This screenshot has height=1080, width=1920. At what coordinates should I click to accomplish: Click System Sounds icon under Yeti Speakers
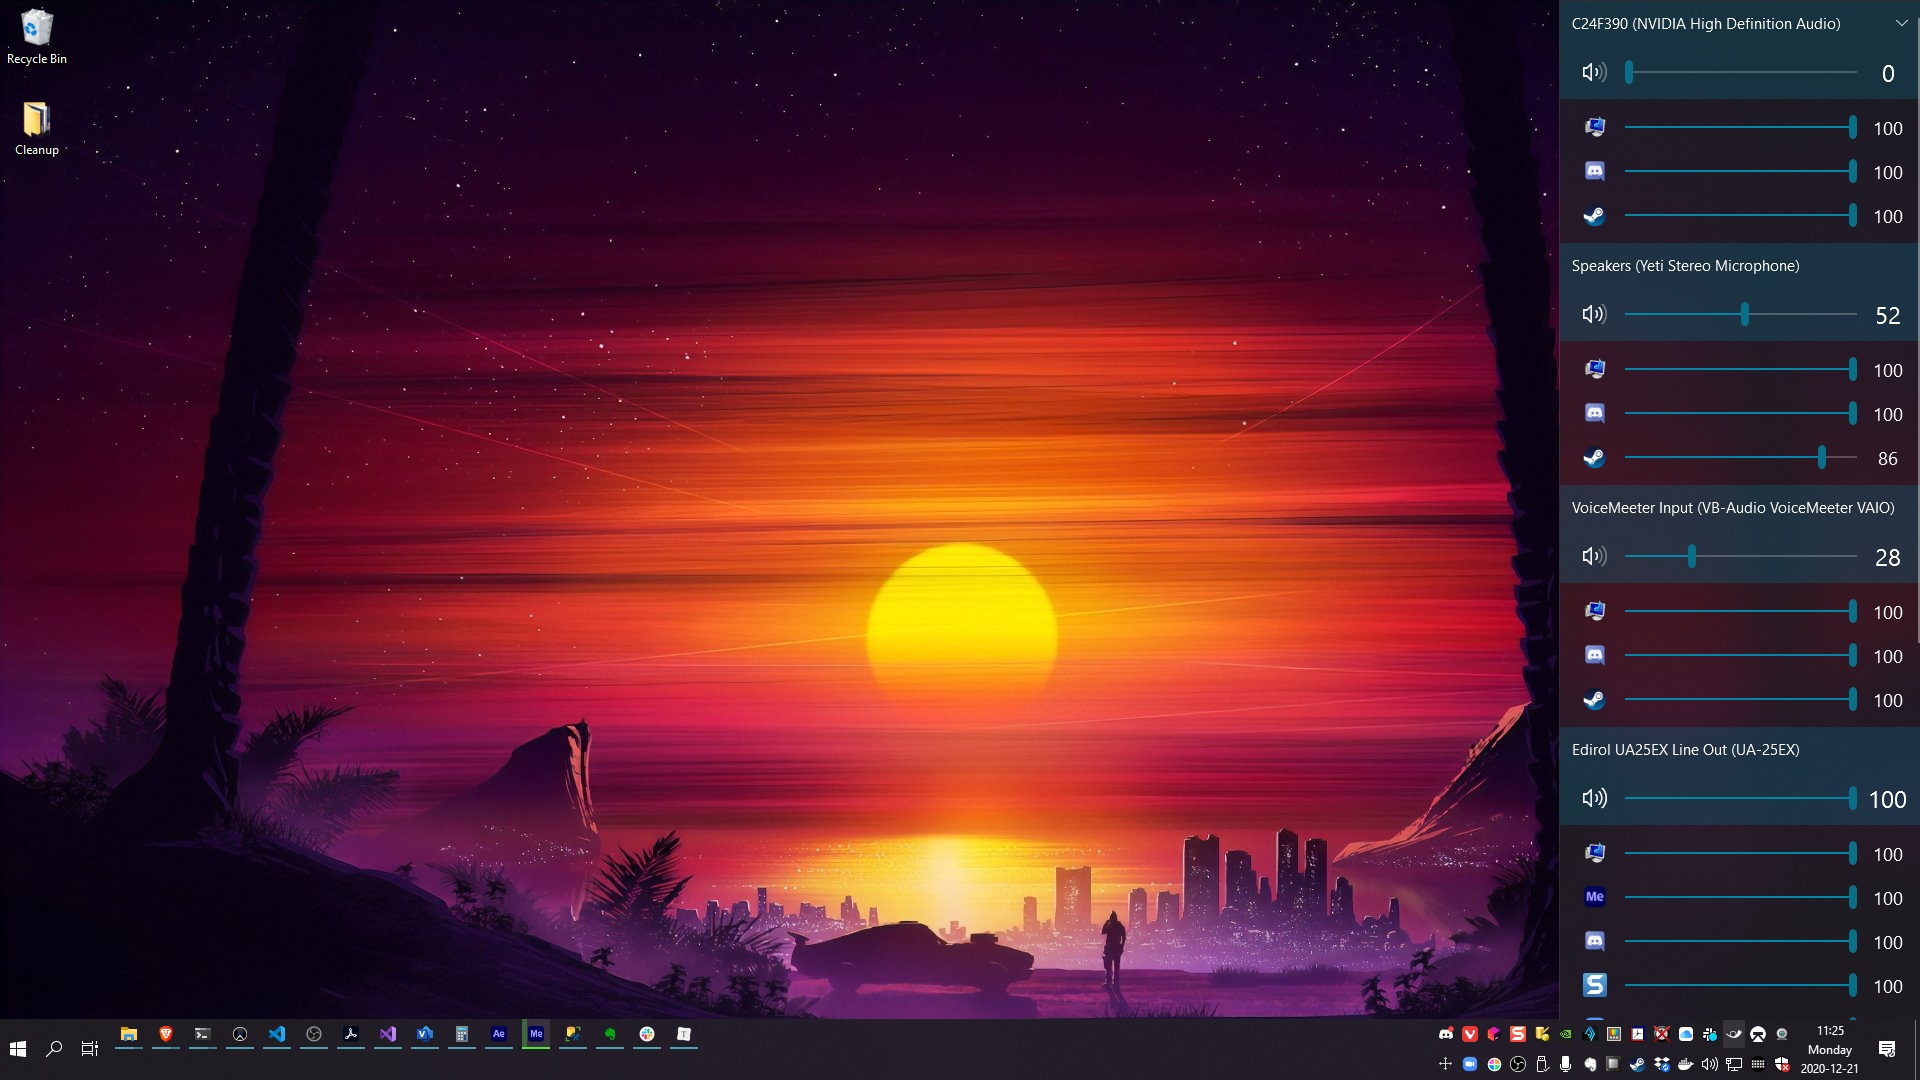(1594, 369)
